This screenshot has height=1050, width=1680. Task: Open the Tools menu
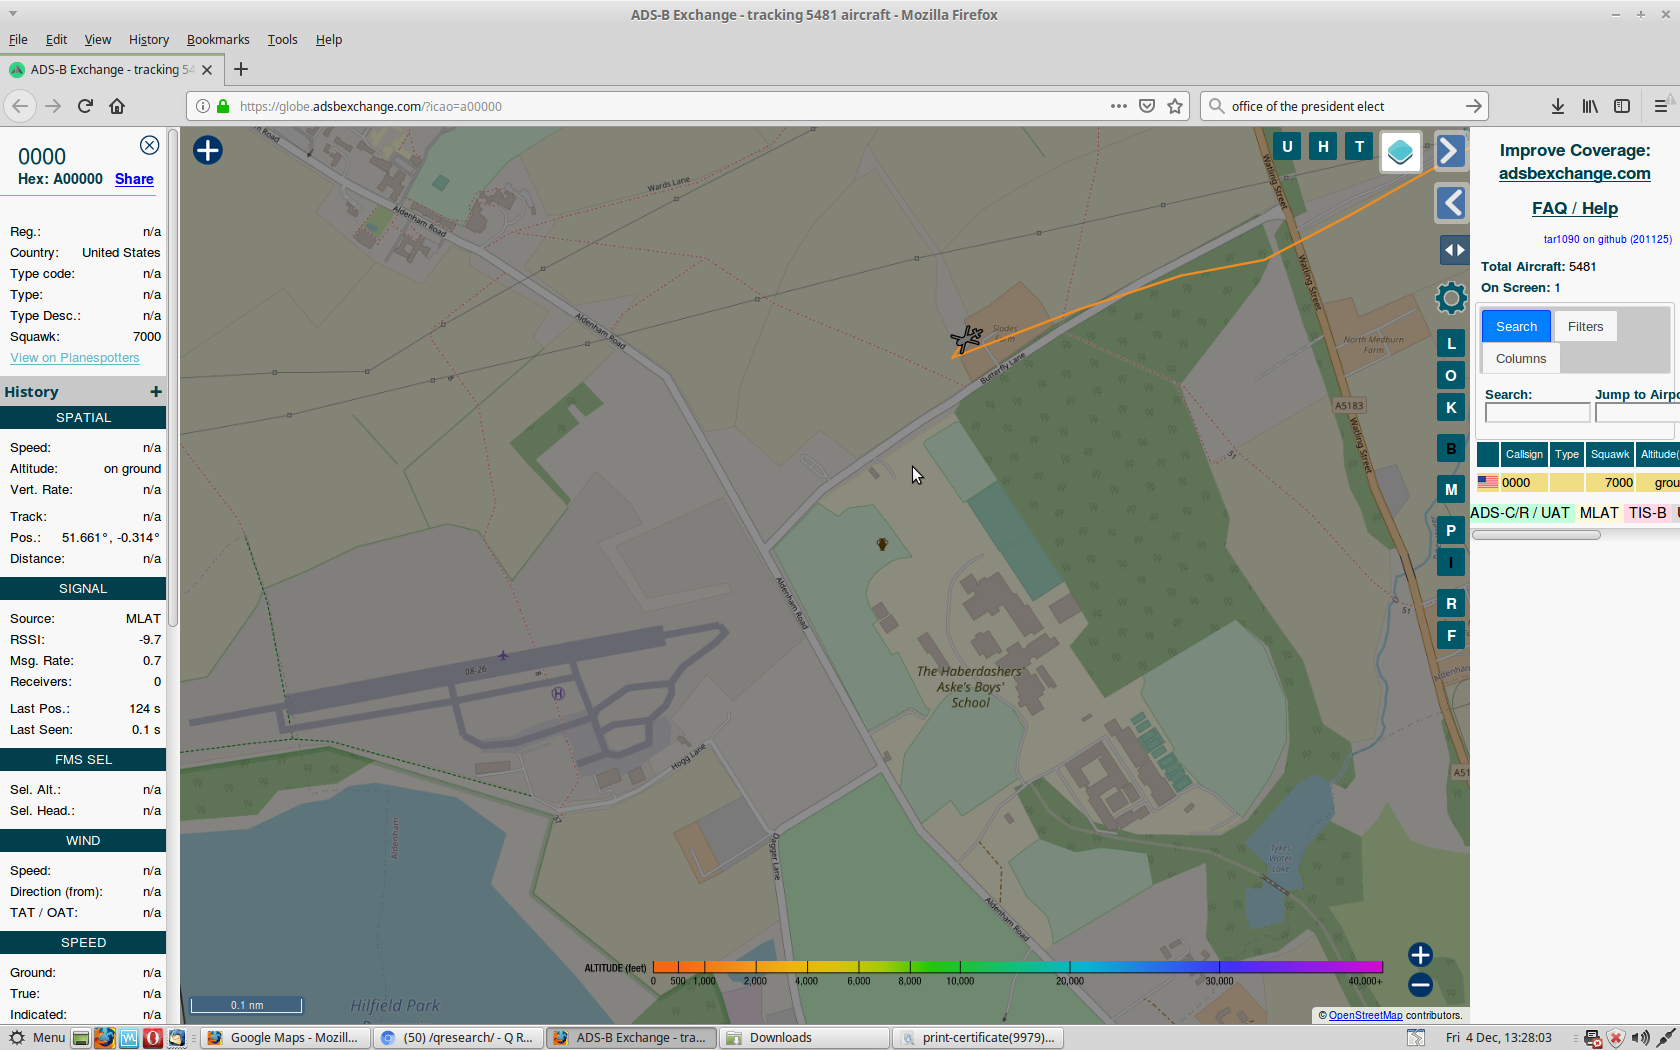click(282, 40)
